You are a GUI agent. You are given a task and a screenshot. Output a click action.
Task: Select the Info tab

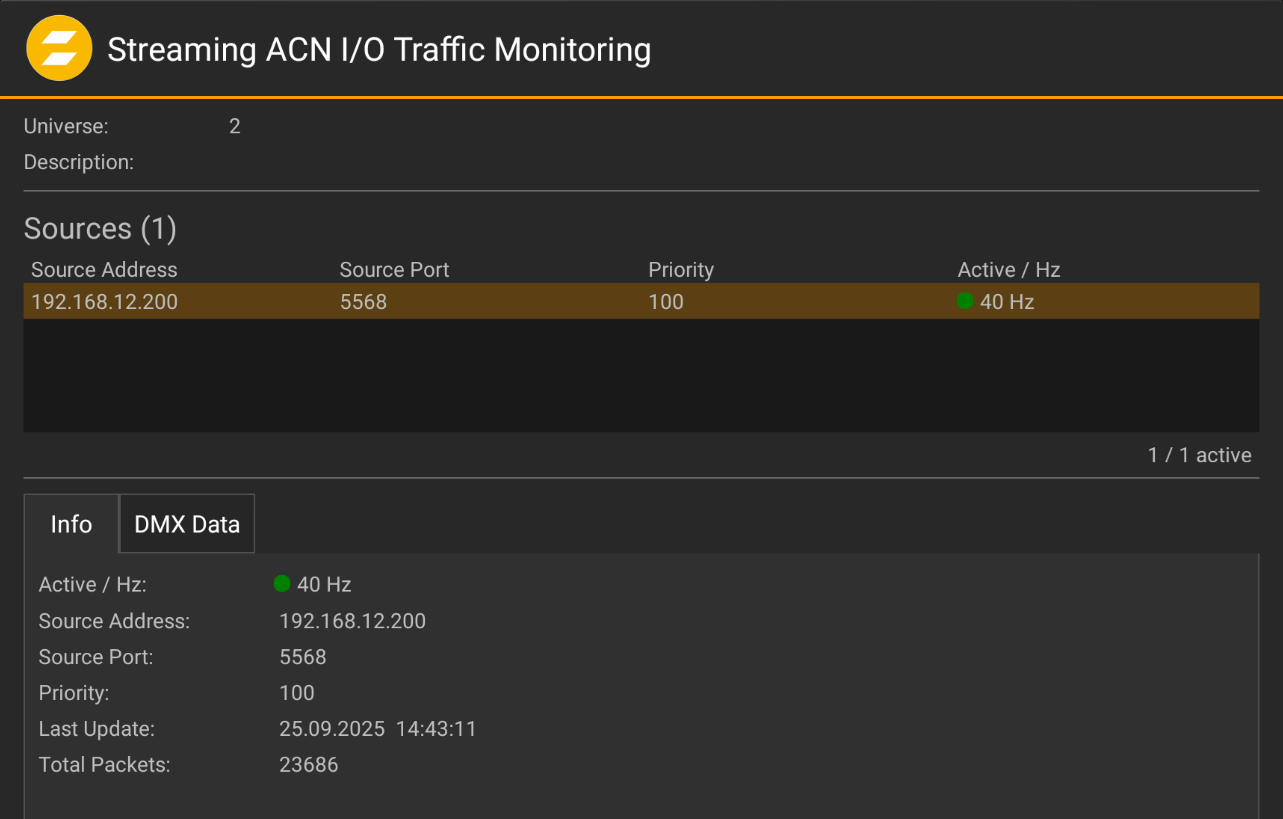[x=71, y=523]
